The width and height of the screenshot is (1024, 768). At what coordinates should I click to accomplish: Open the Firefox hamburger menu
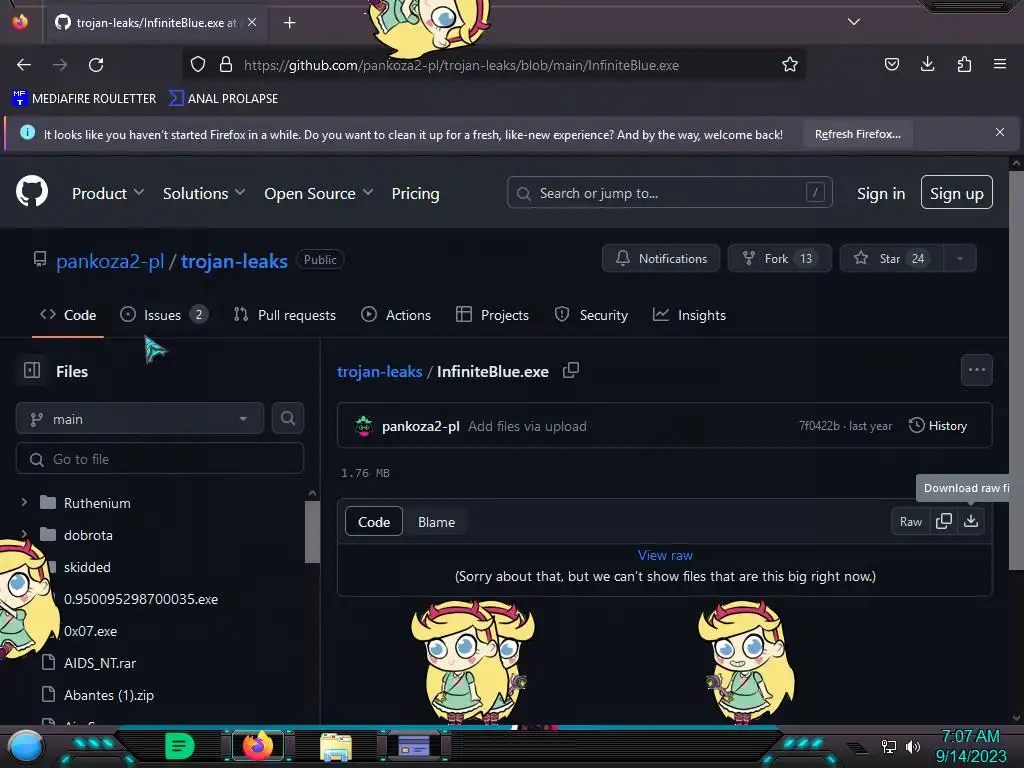pyautogui.click(x=1000, y=64)
